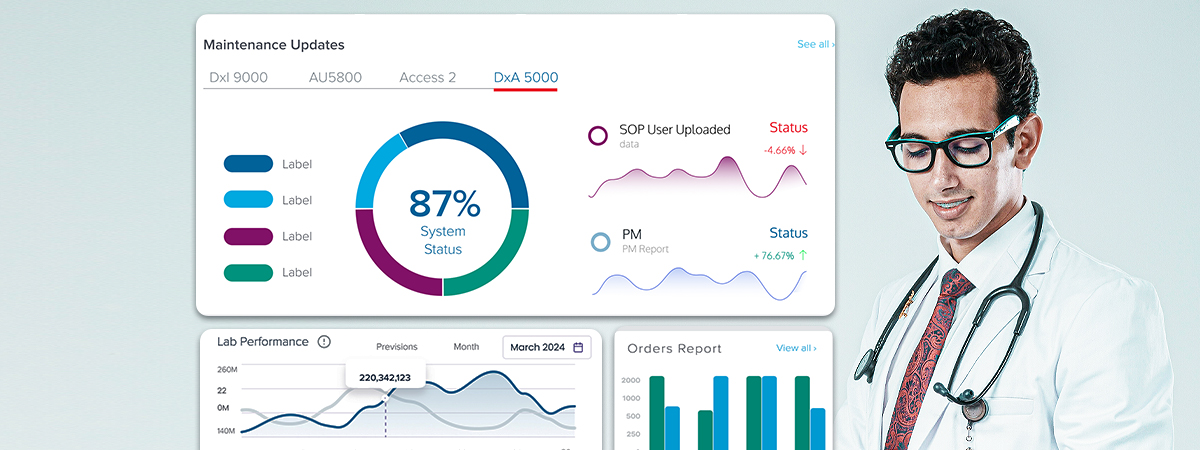Click See all in Maintenance Updates

[815, 44]
